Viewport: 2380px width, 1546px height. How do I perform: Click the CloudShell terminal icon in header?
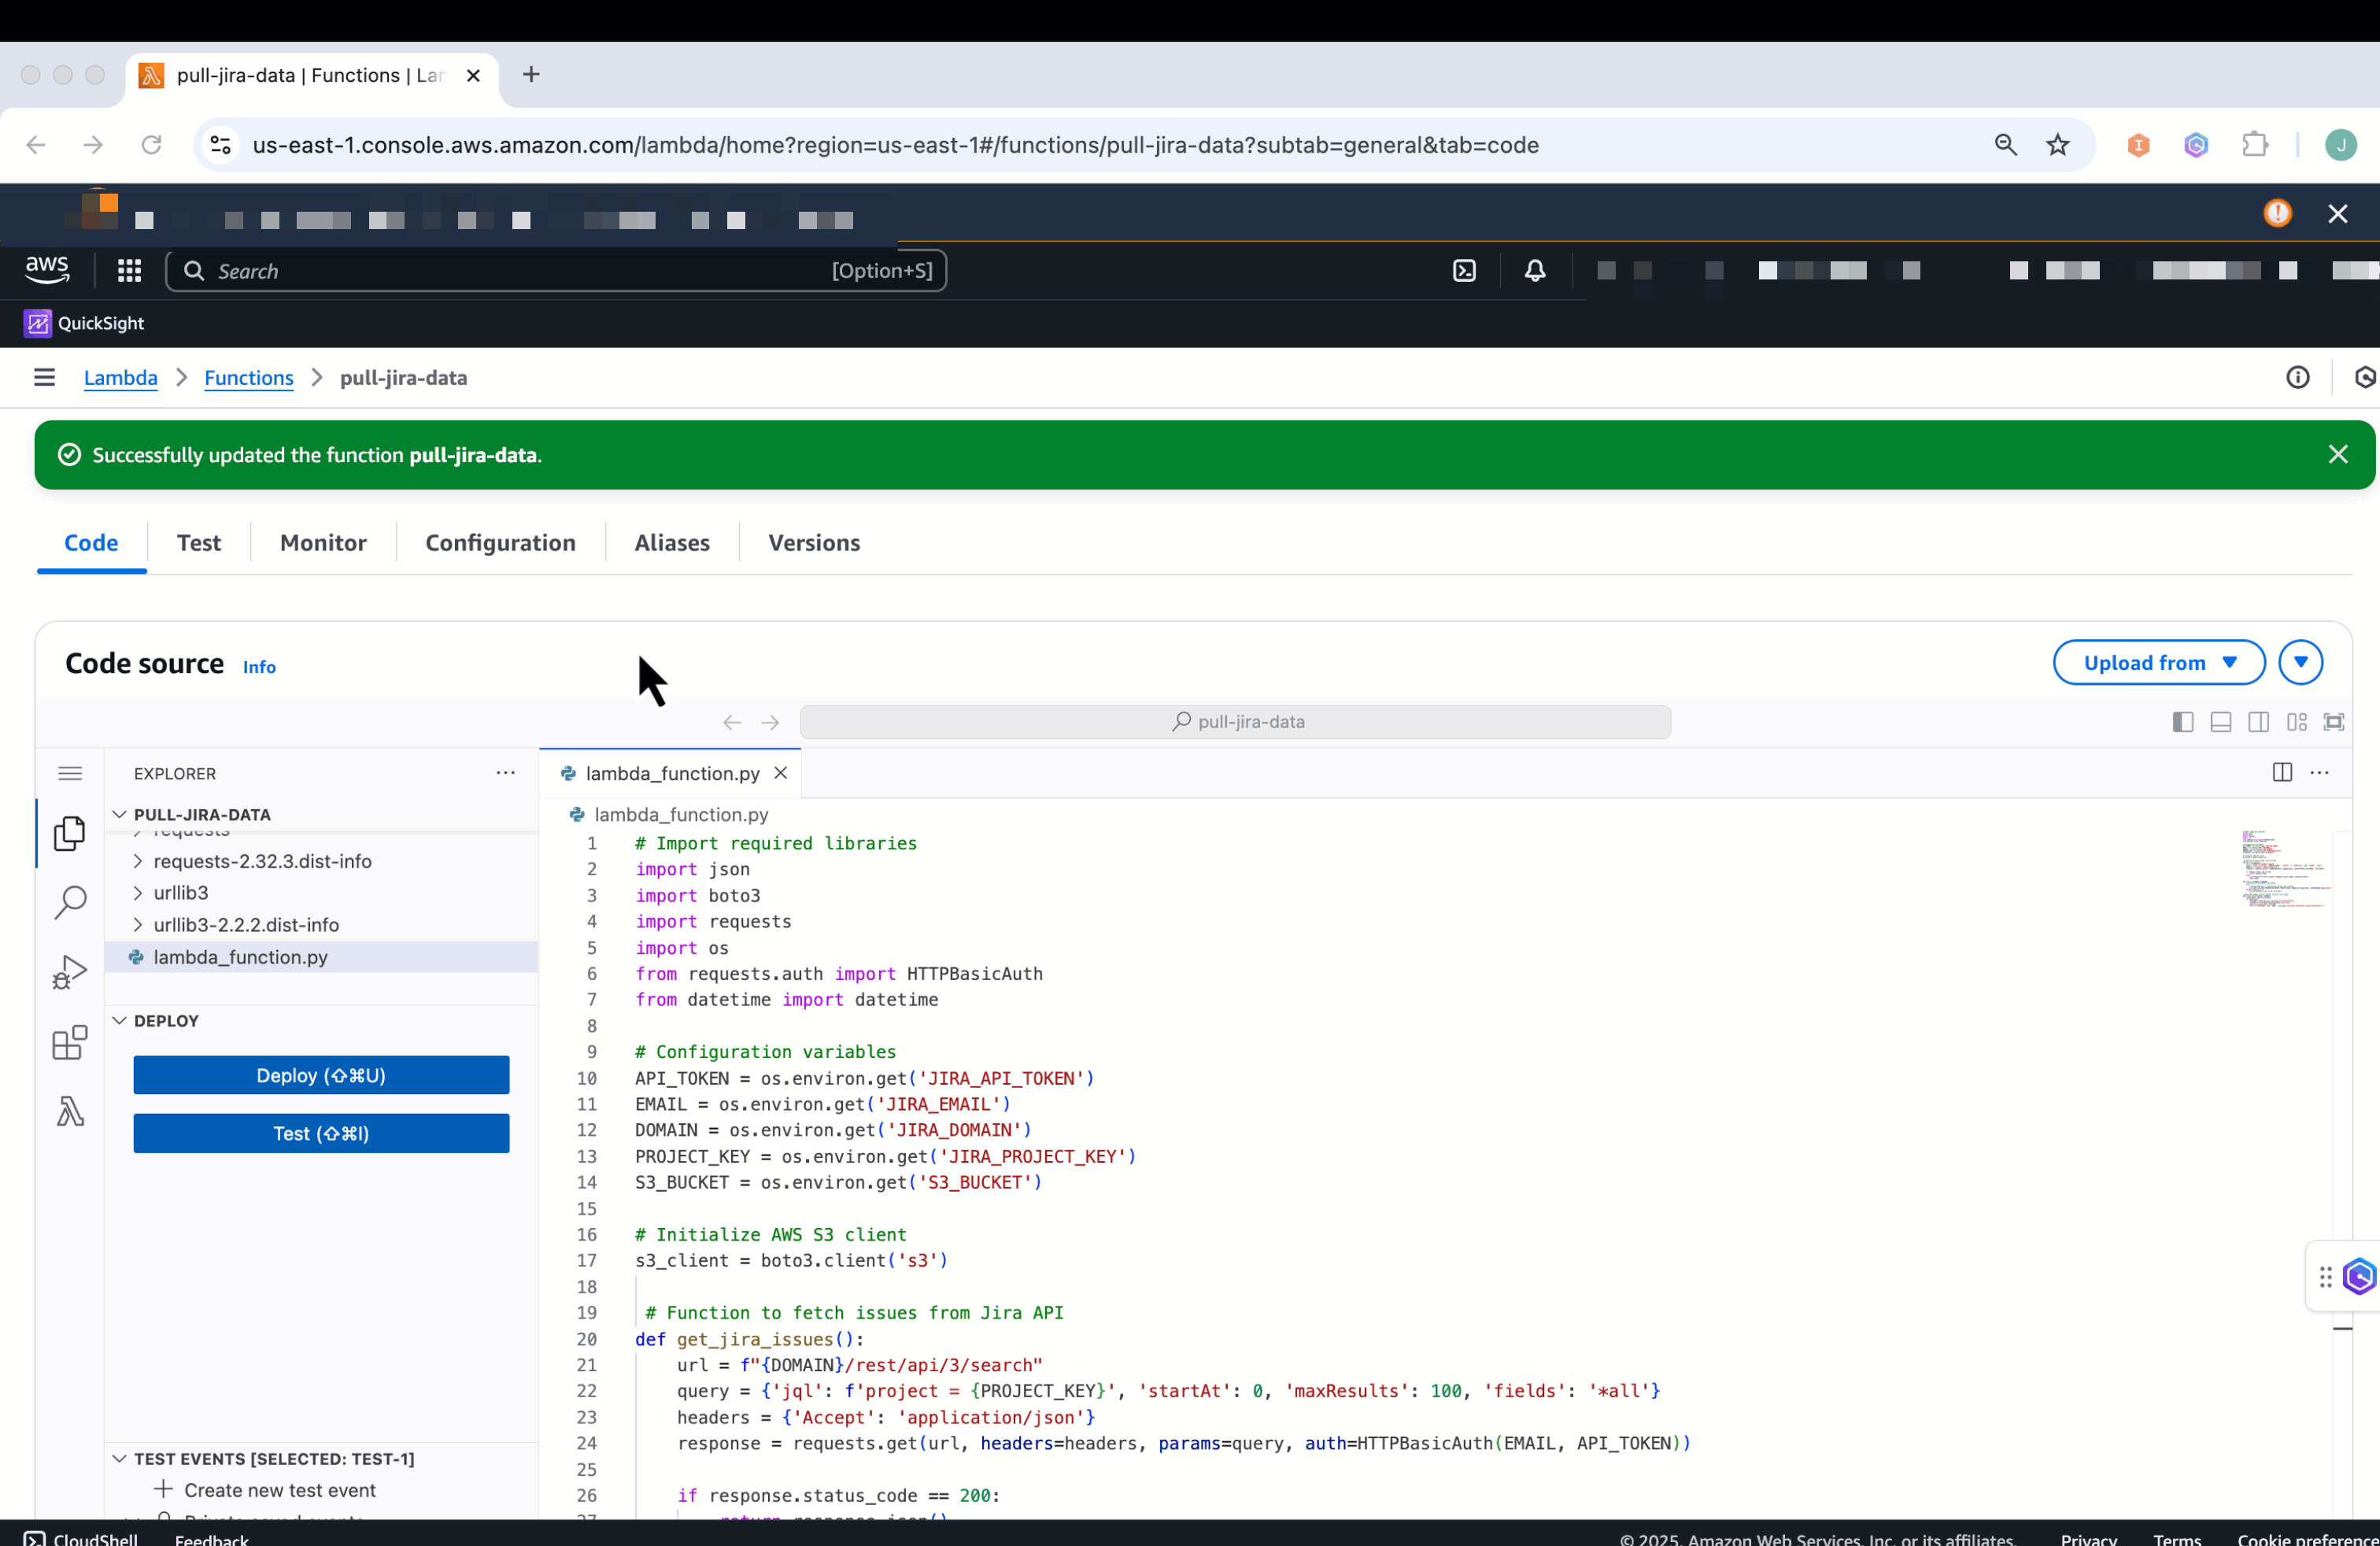[x=1464, y=271]
